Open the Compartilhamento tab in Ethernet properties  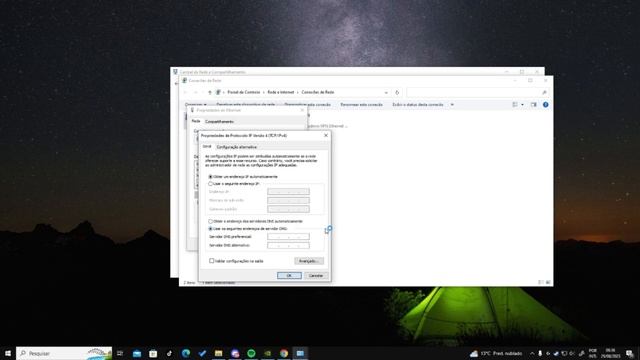click(219, 122)
